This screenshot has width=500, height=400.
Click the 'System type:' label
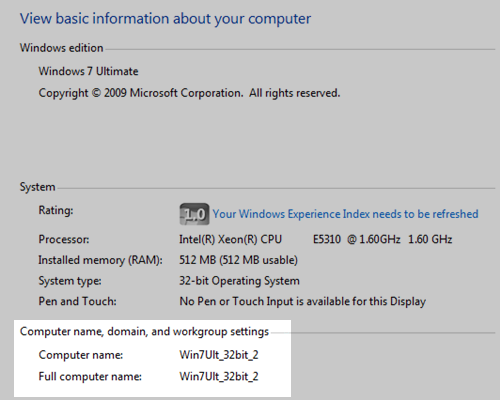(70, 281)
